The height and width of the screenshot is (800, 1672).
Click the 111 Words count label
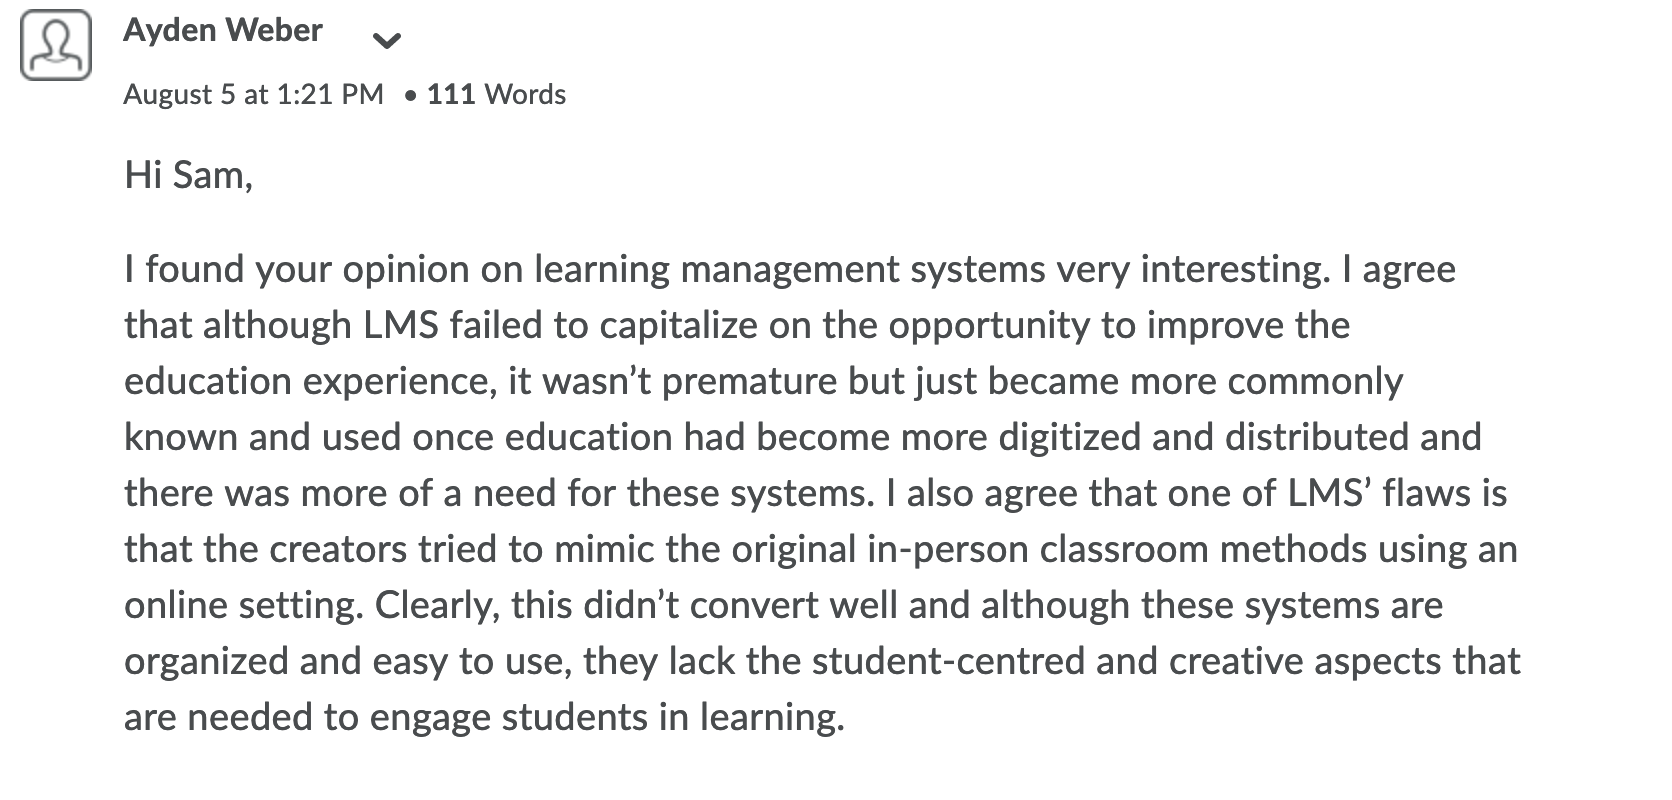click(496, 95)
